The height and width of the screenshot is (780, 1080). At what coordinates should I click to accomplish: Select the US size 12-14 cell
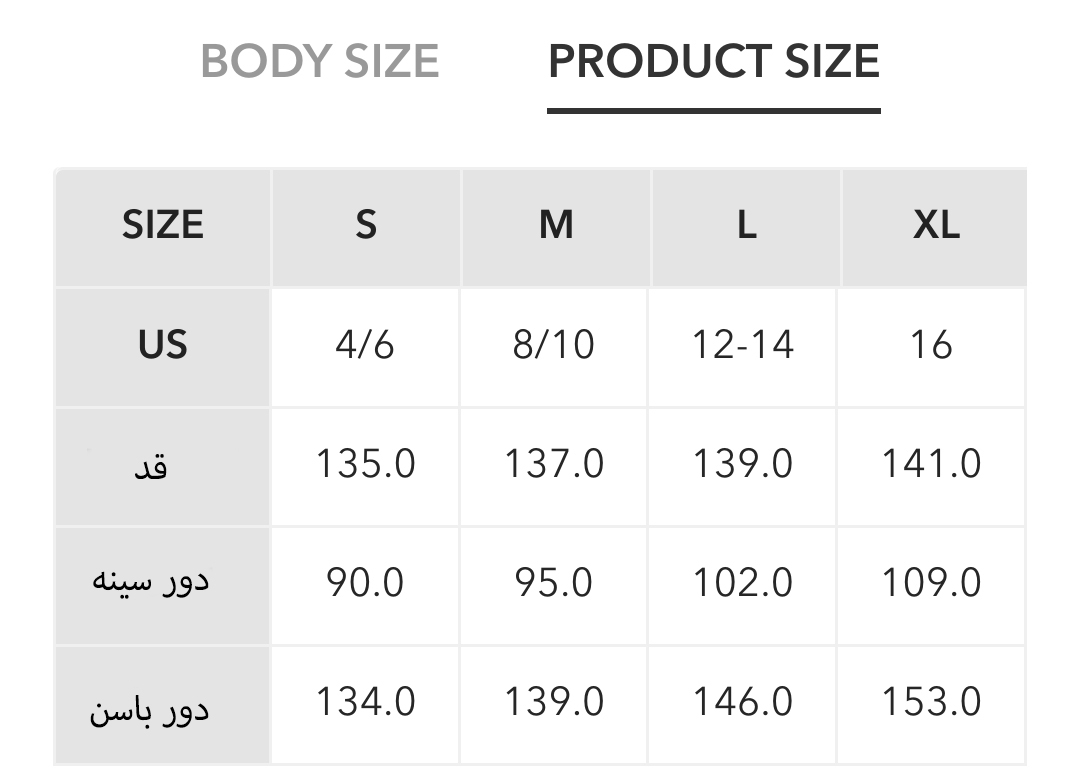[x=743, y=345]
